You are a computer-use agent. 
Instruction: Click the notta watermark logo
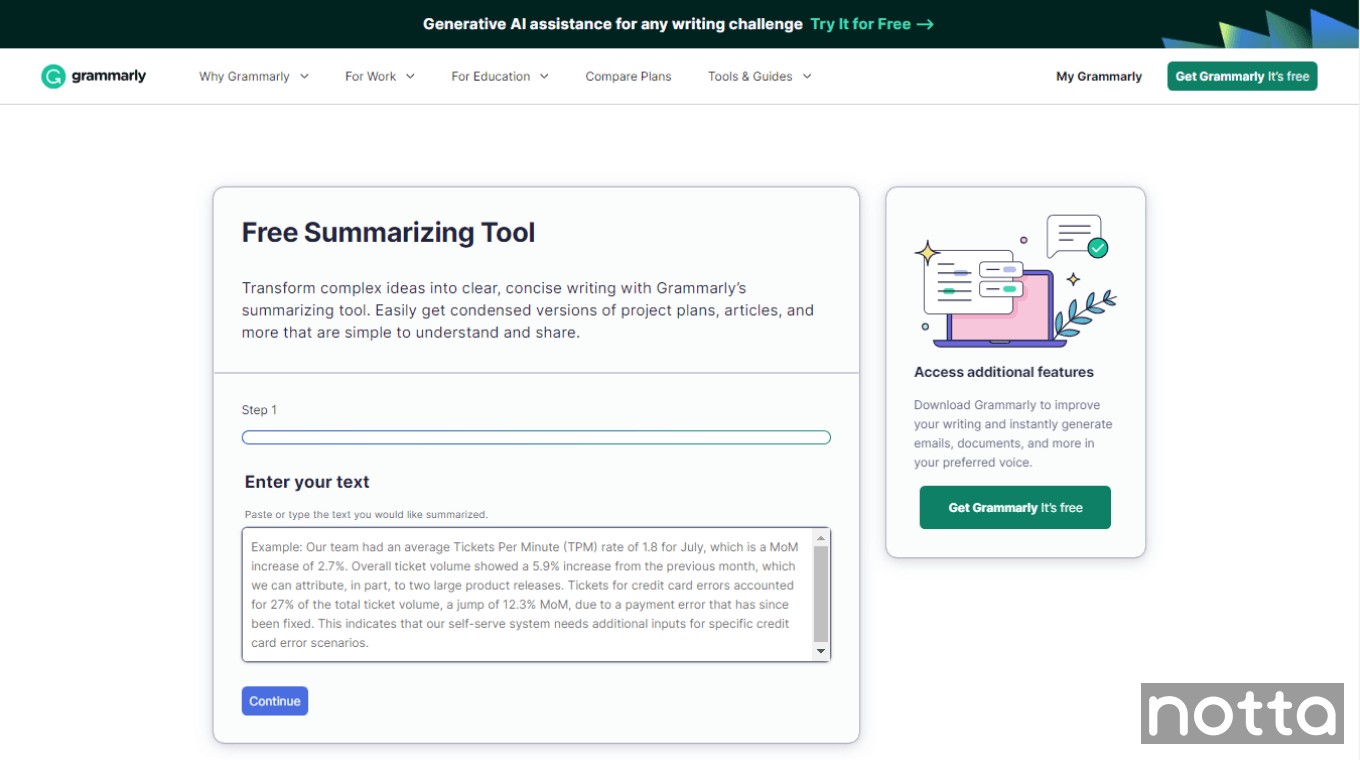point(1242,714)
